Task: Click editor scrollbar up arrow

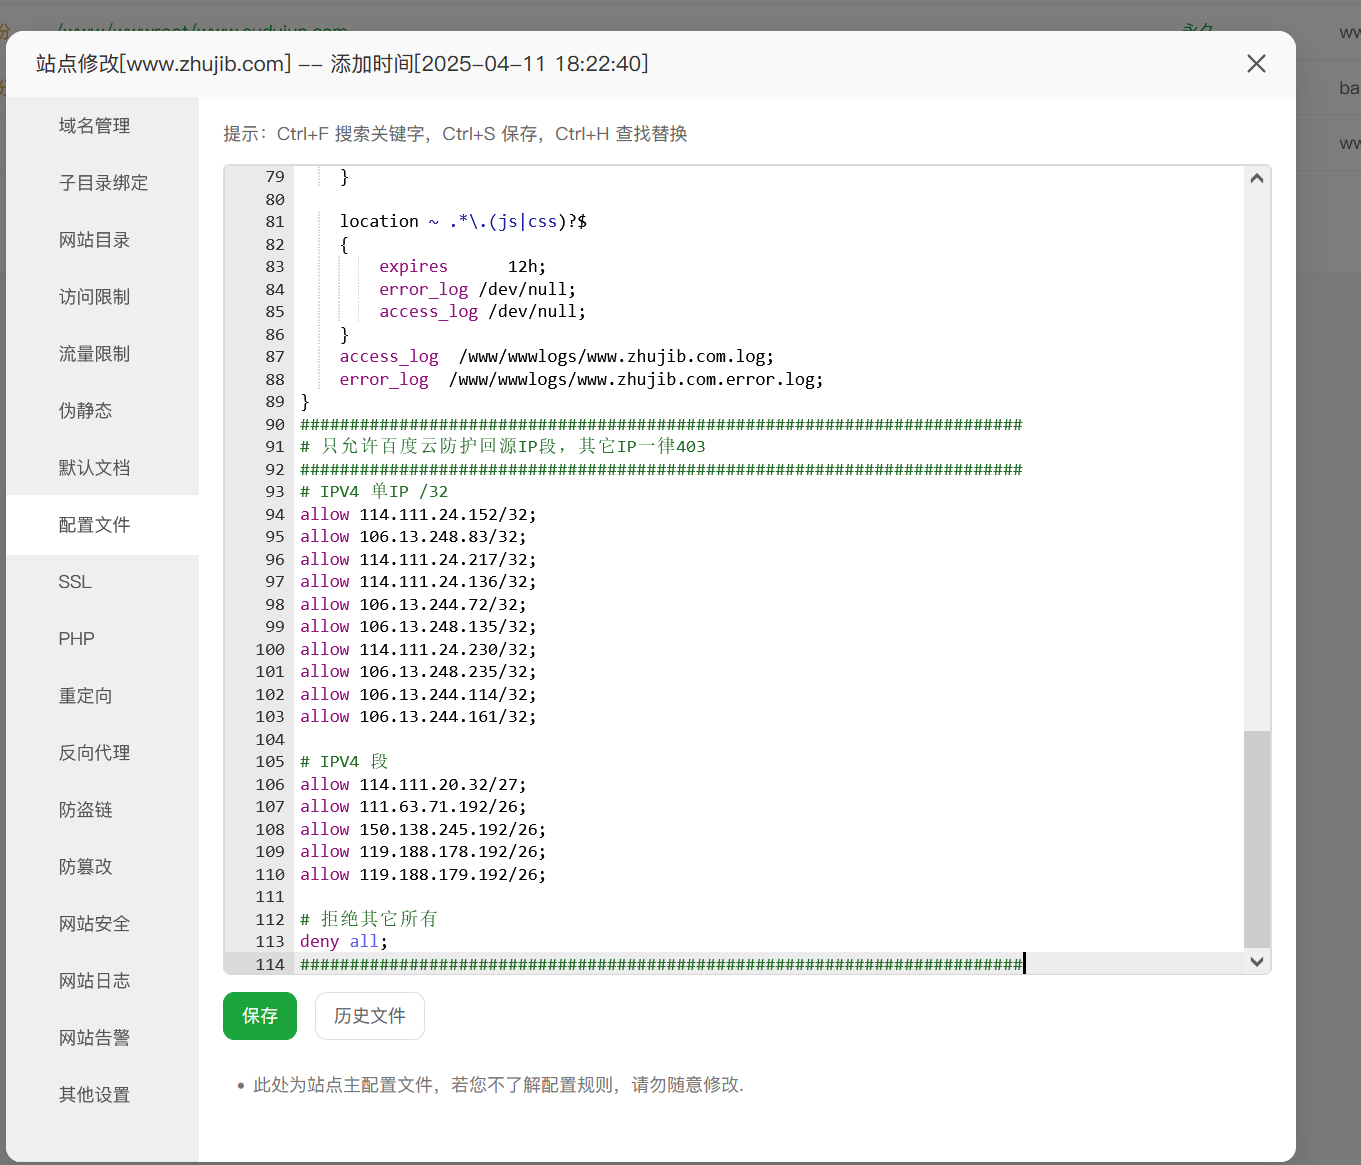Action: point(1257,178)
